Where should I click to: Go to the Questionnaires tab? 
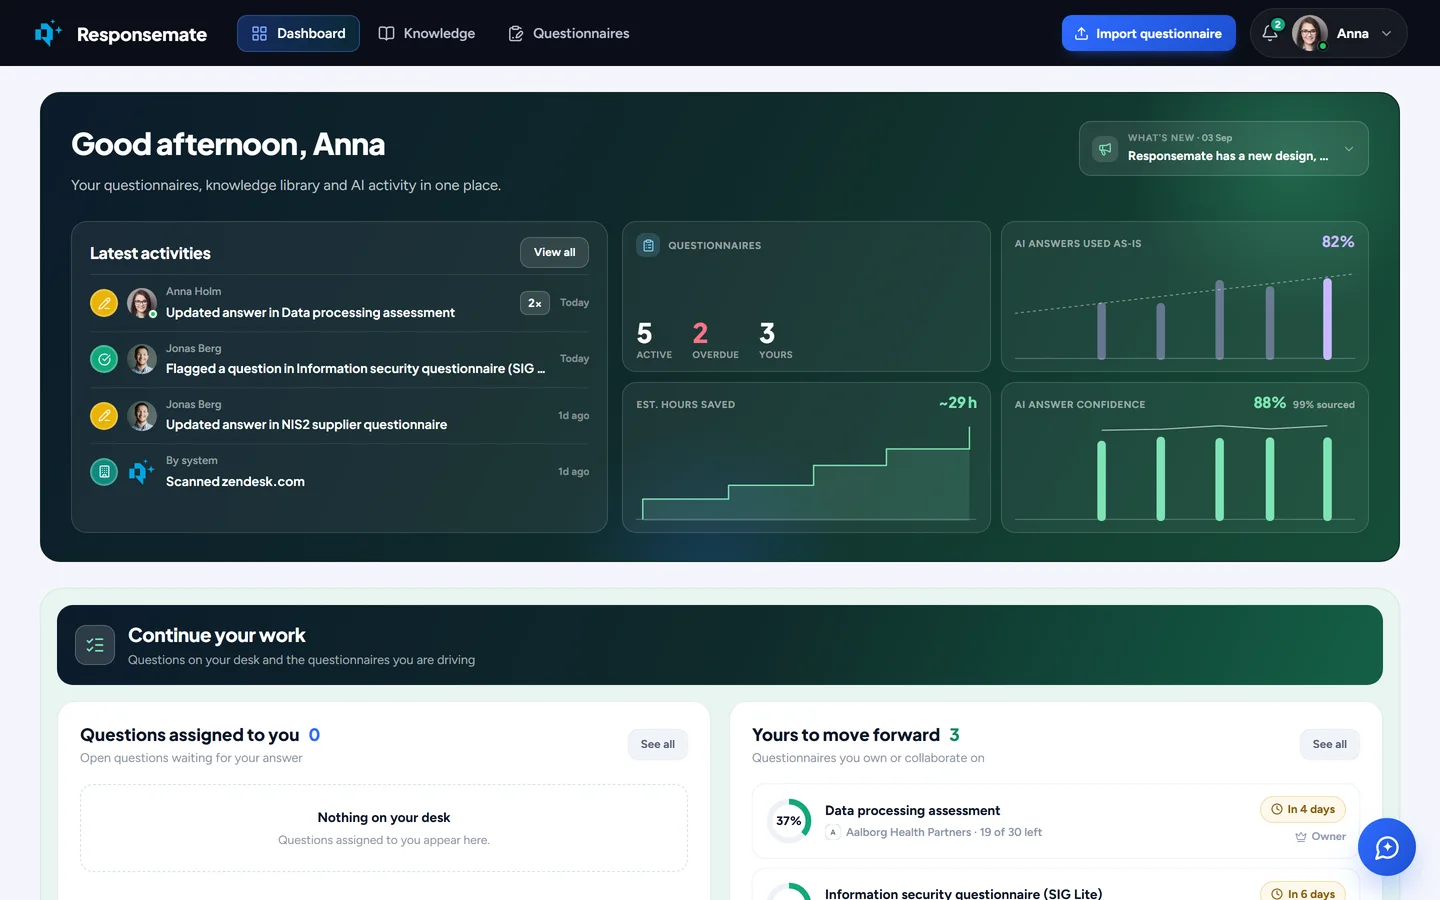point(568,33)
